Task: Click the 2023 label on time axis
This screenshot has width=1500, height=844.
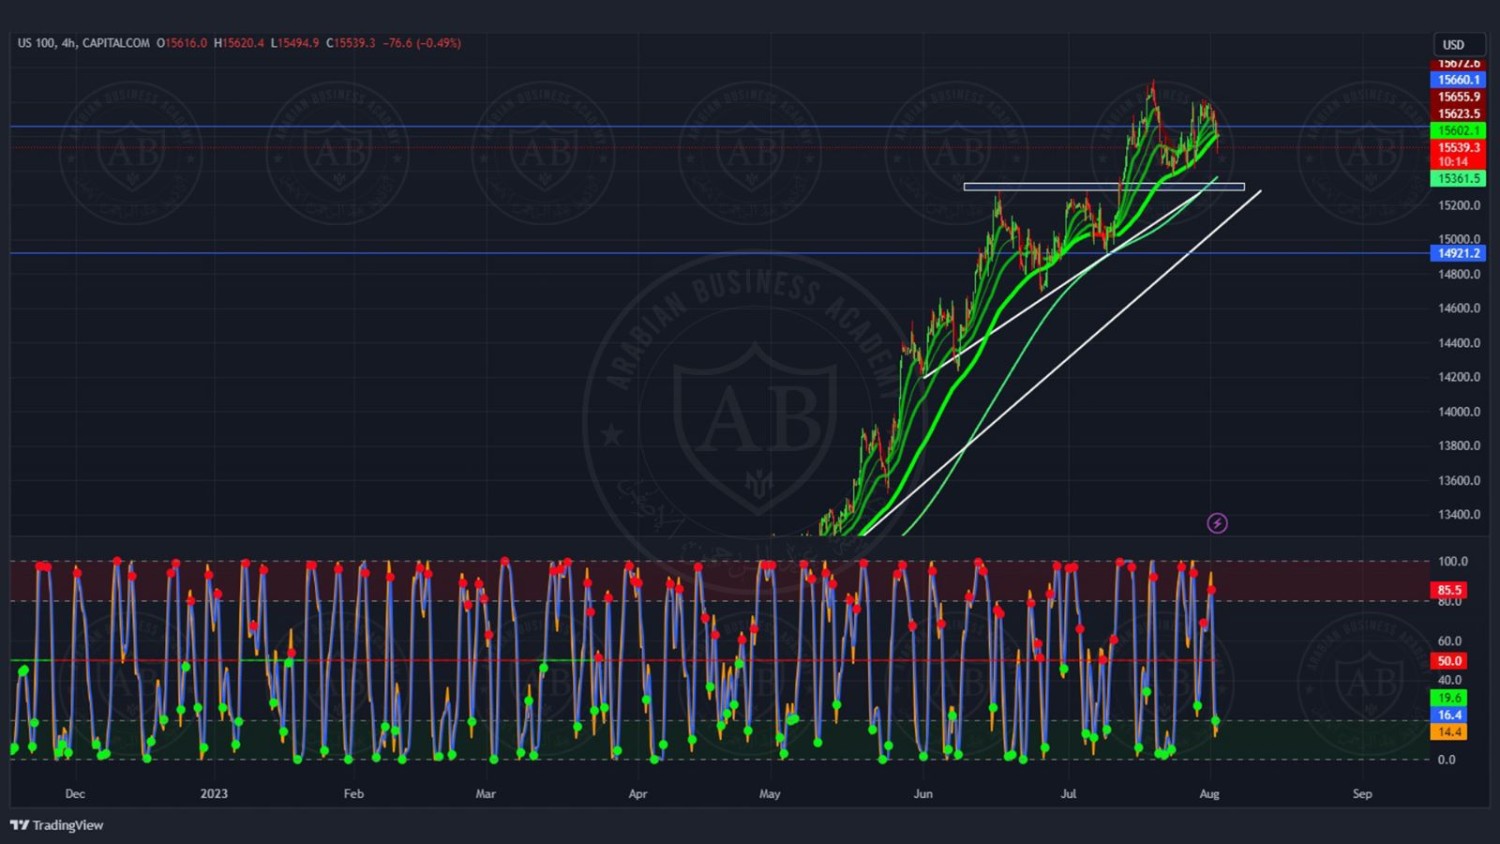Action: [x=214, y=794]
